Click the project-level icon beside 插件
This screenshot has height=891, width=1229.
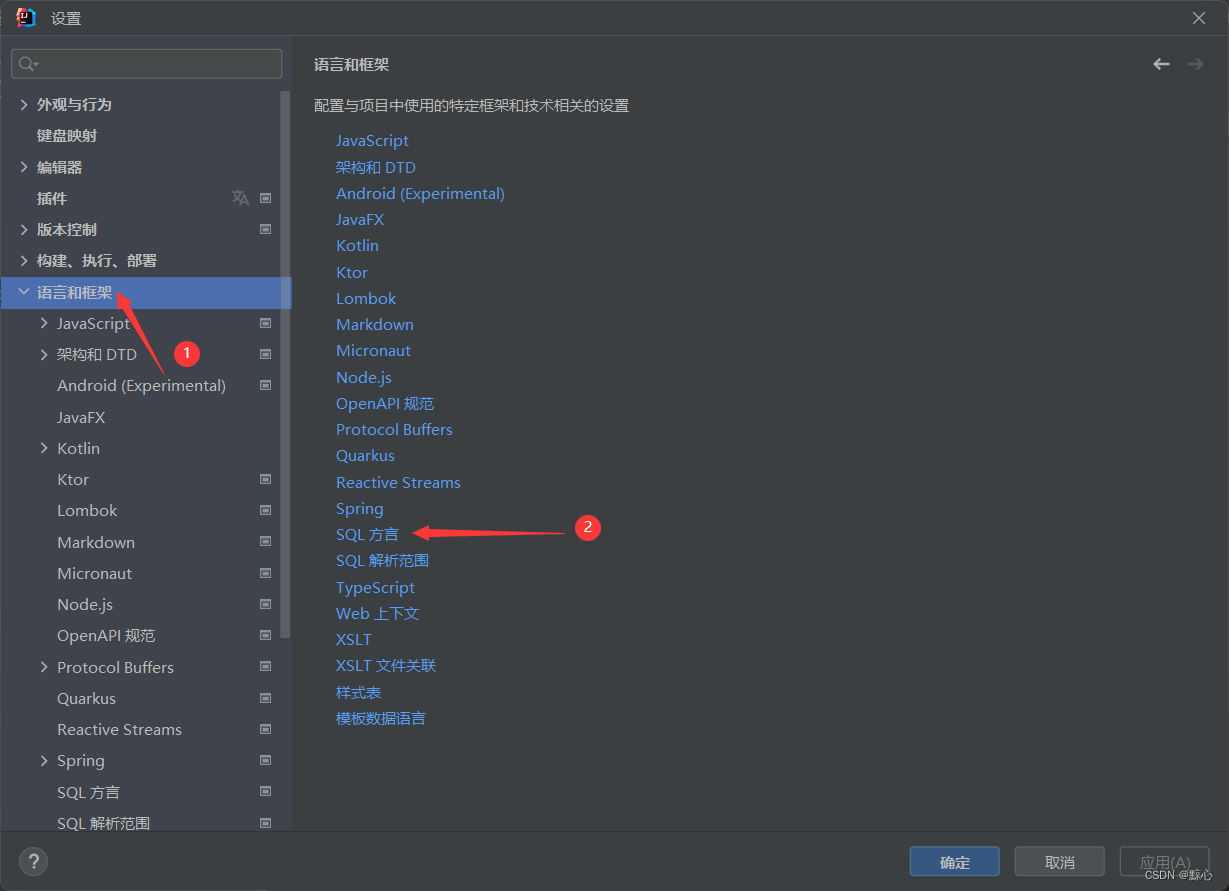[266, 198]
